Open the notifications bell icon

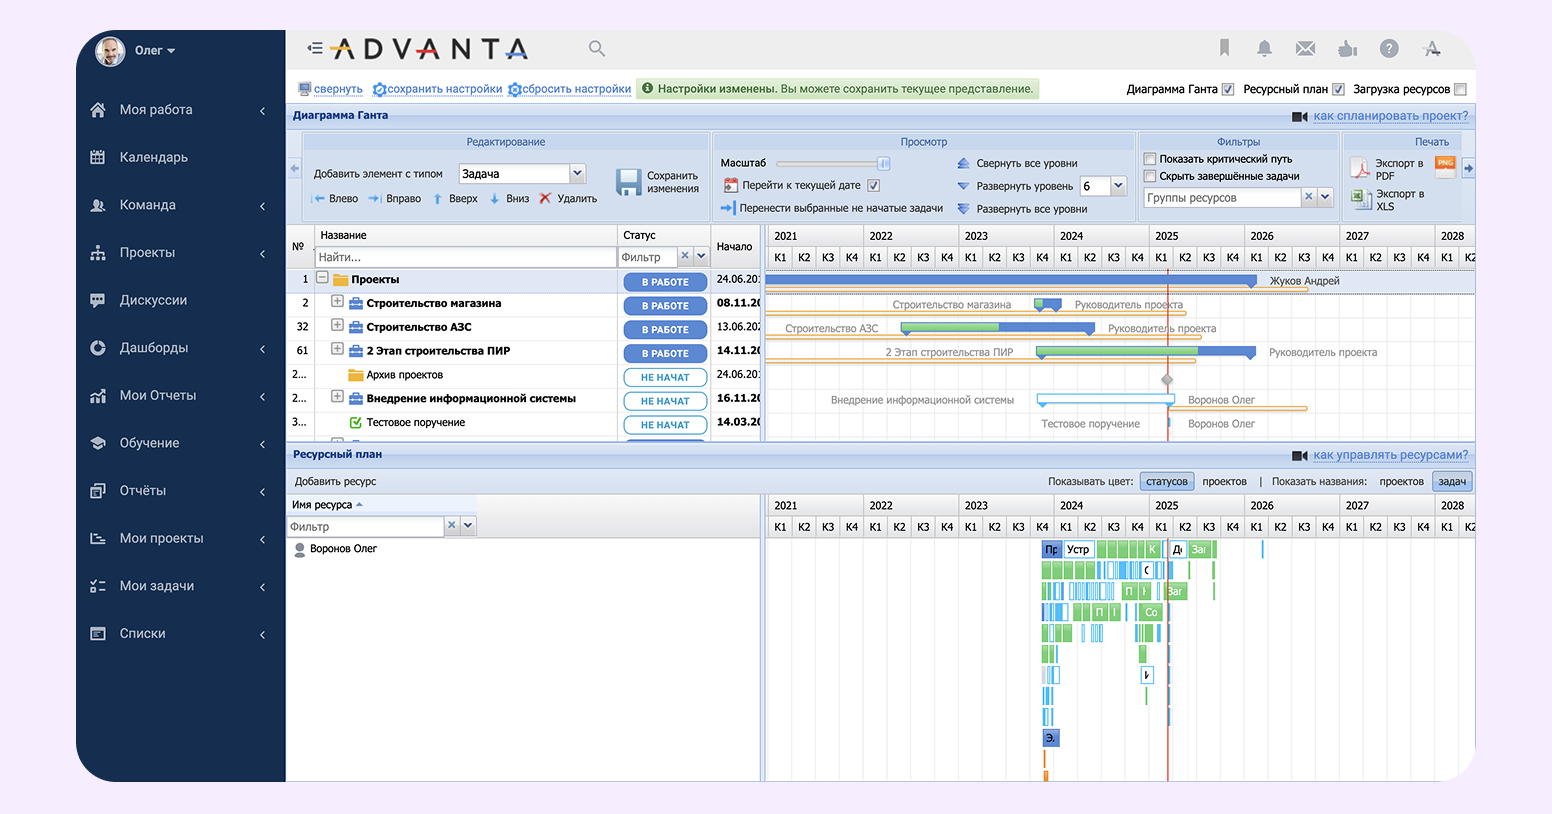tap(1264, 48)
